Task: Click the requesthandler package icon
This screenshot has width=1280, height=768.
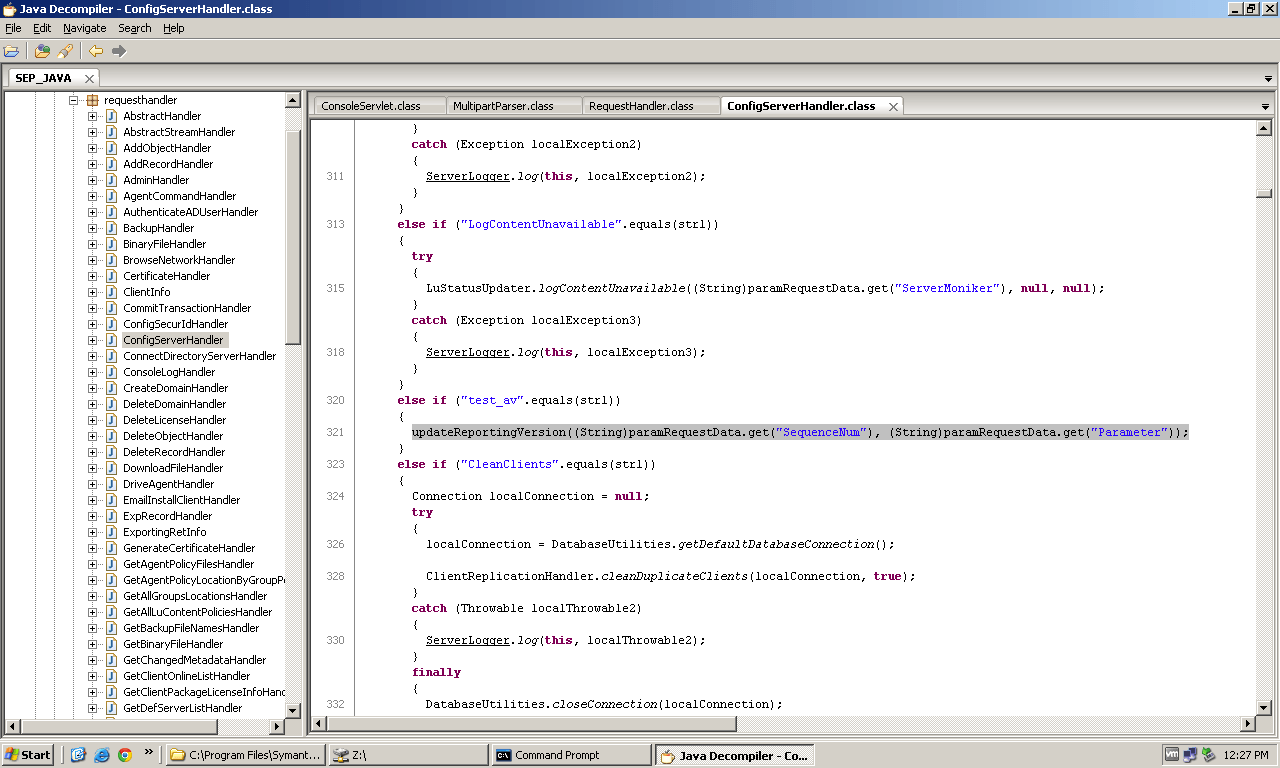Action: [x=92, y=100]
